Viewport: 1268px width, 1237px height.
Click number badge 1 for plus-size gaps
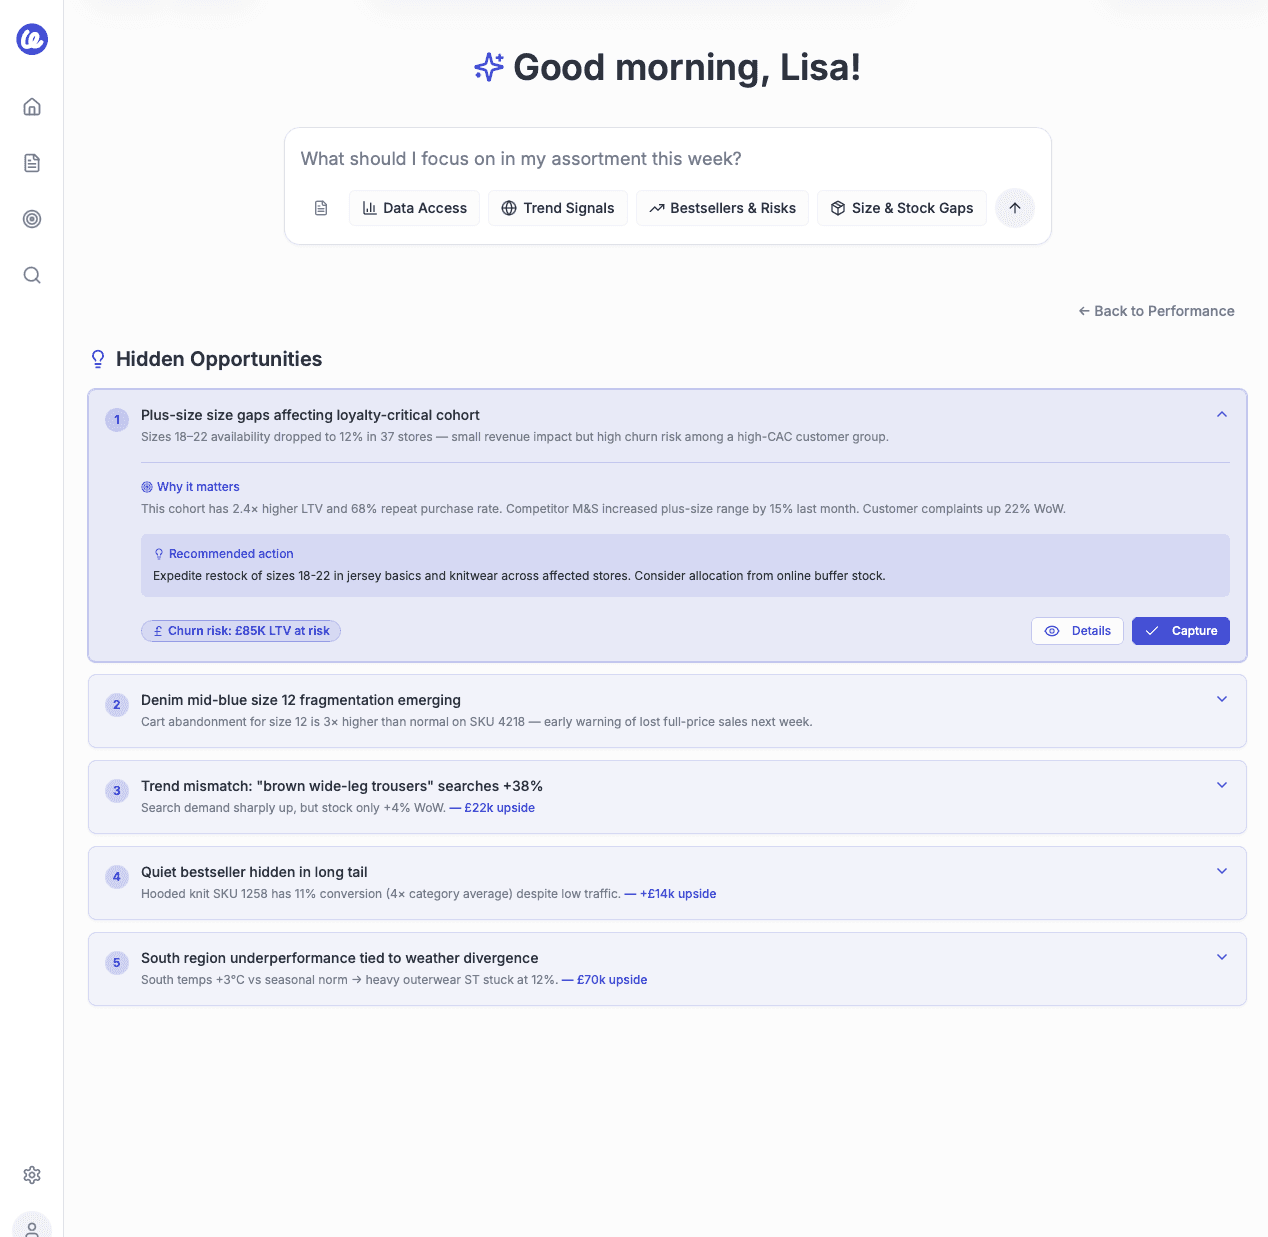coord(117,420)
